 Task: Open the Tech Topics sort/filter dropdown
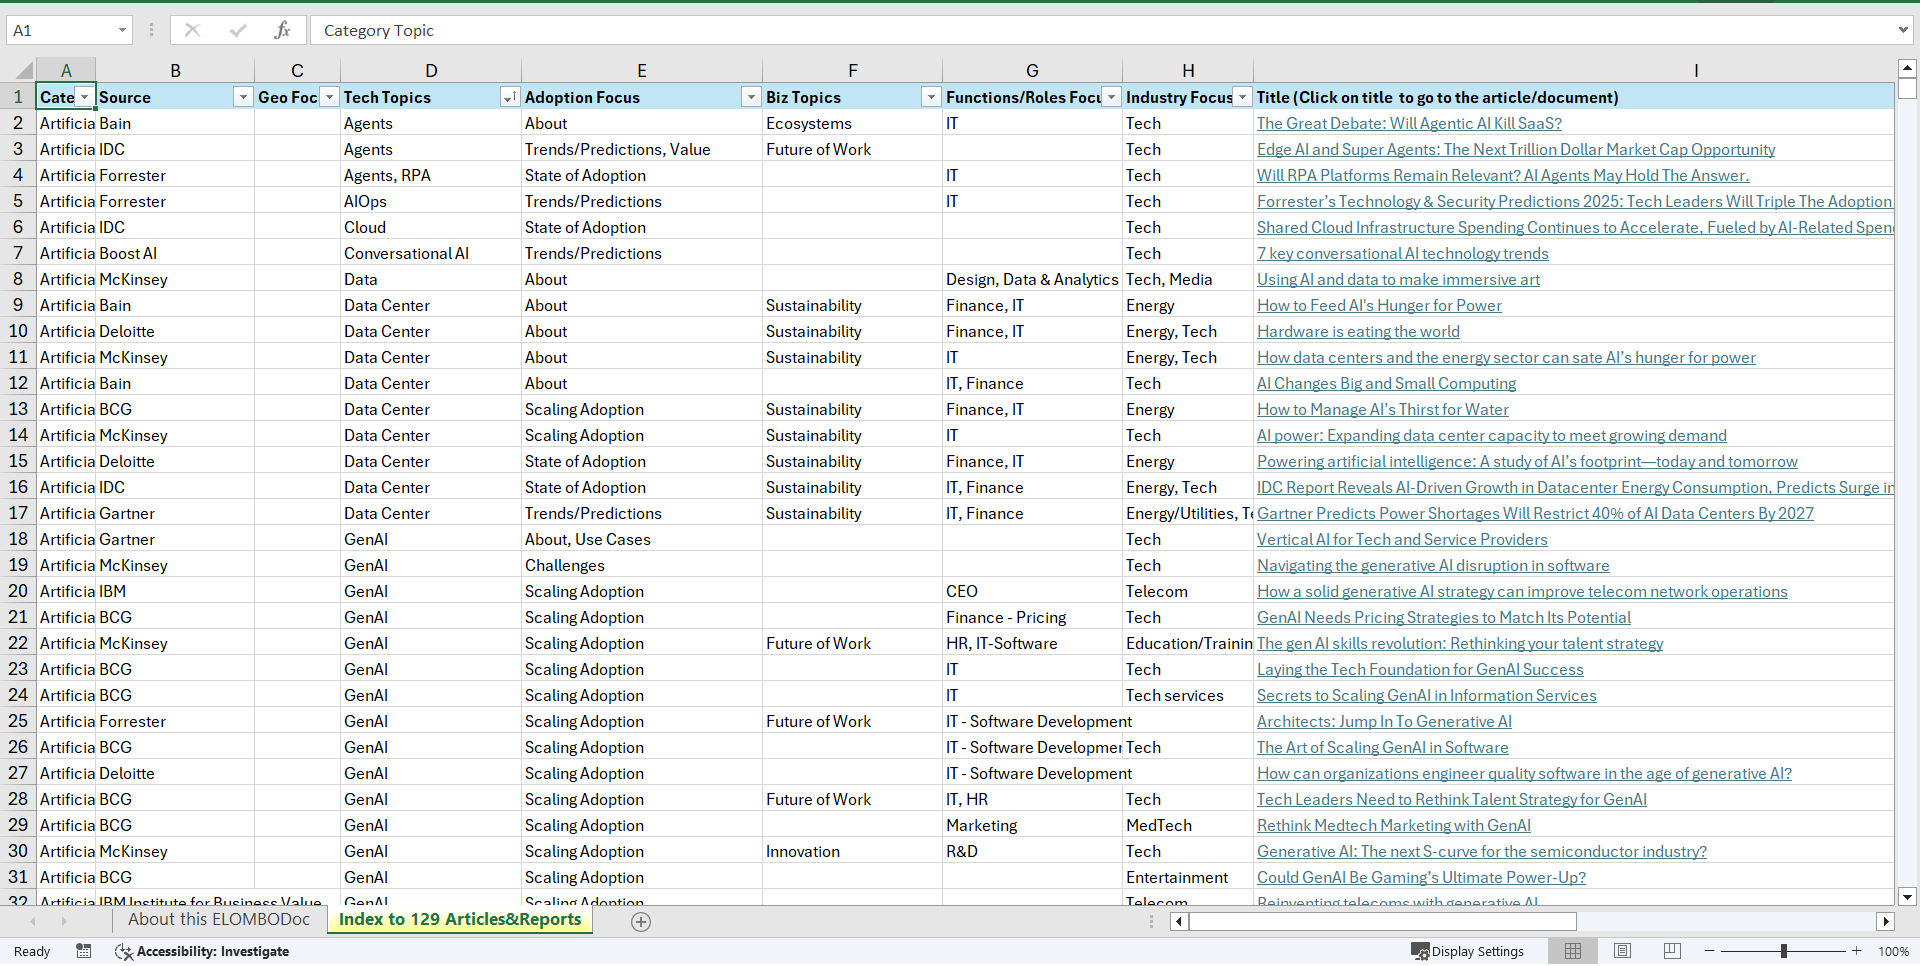pos(509,97)
